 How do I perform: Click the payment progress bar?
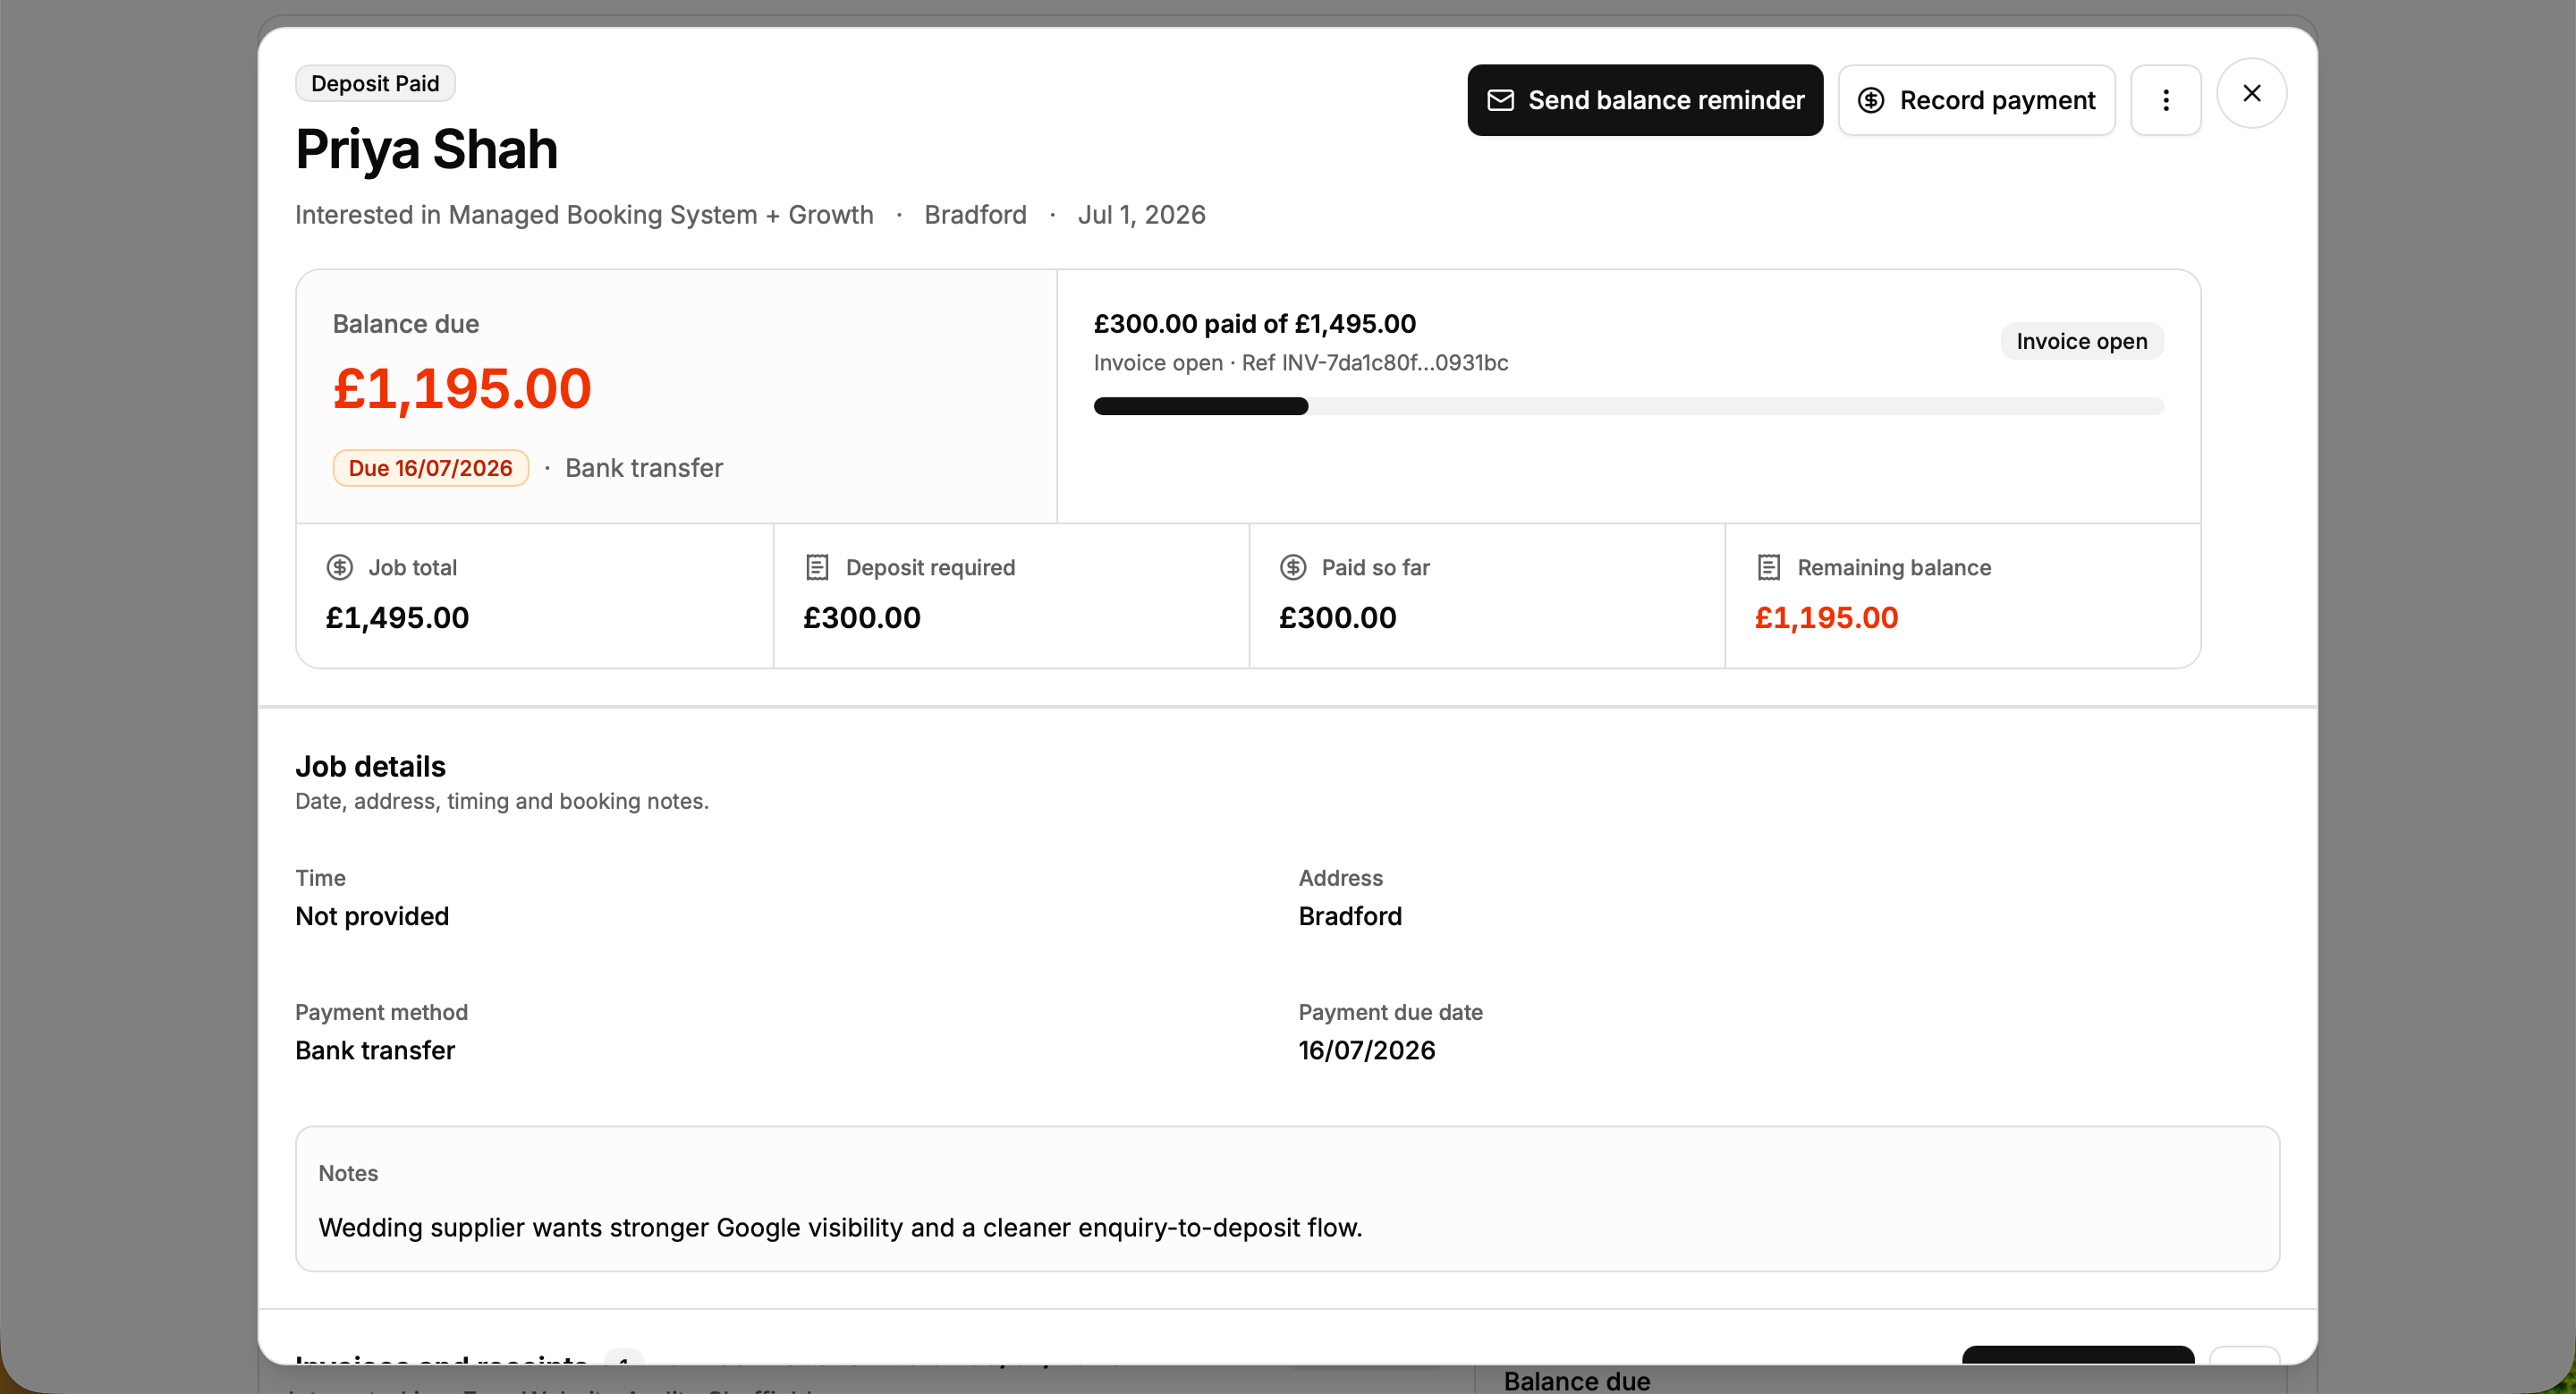pos(1628,406)
